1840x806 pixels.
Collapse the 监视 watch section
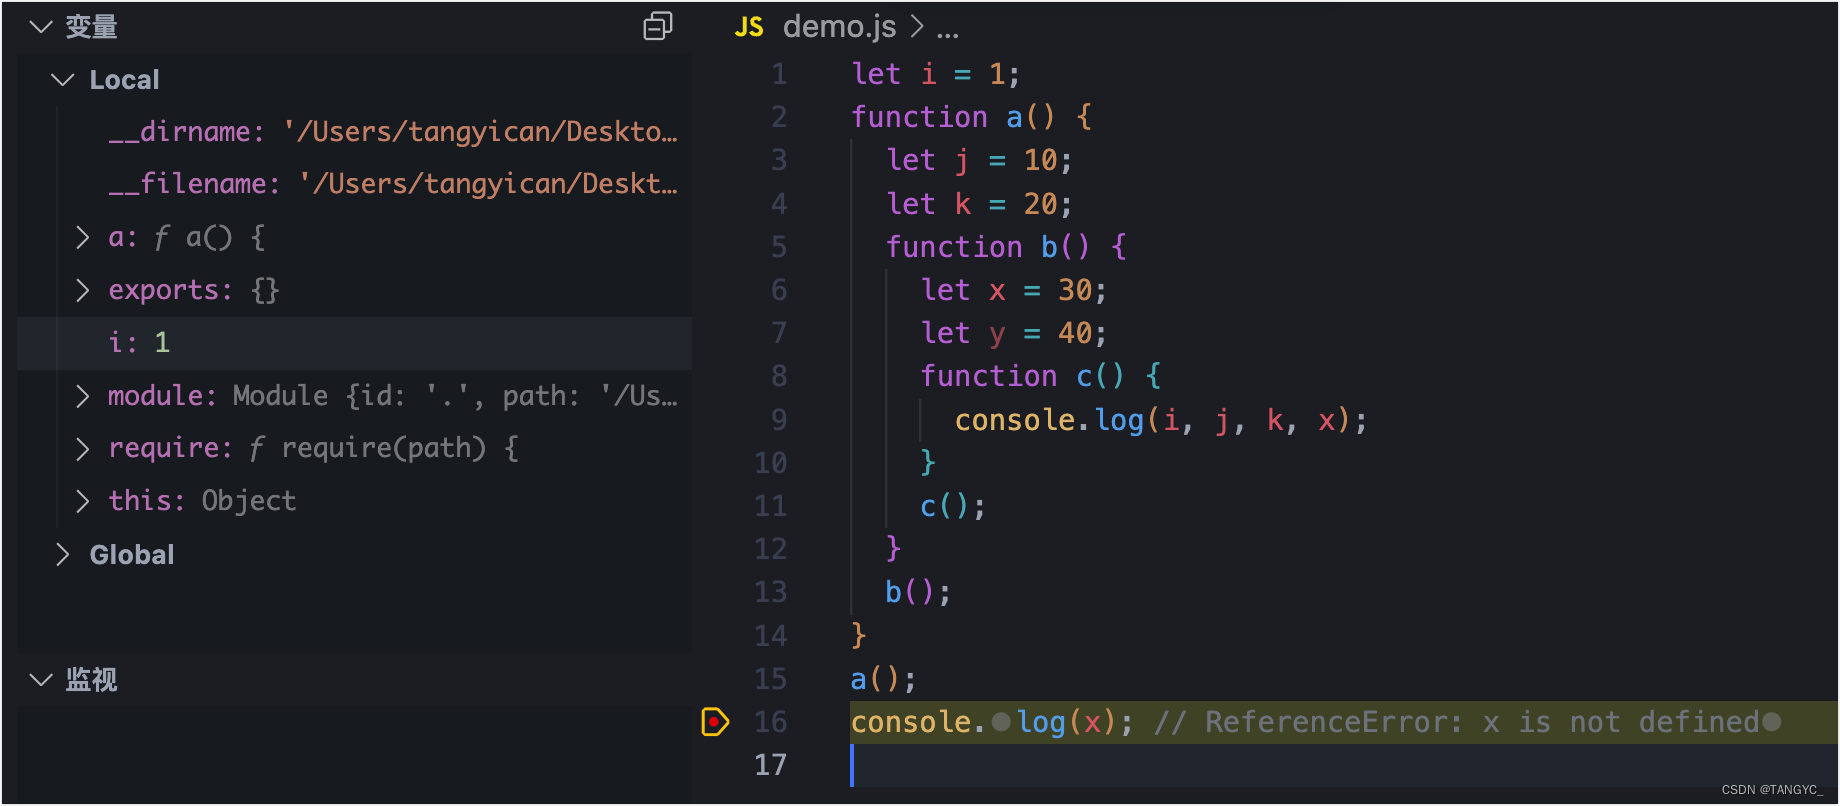click(x=41, y=680)
